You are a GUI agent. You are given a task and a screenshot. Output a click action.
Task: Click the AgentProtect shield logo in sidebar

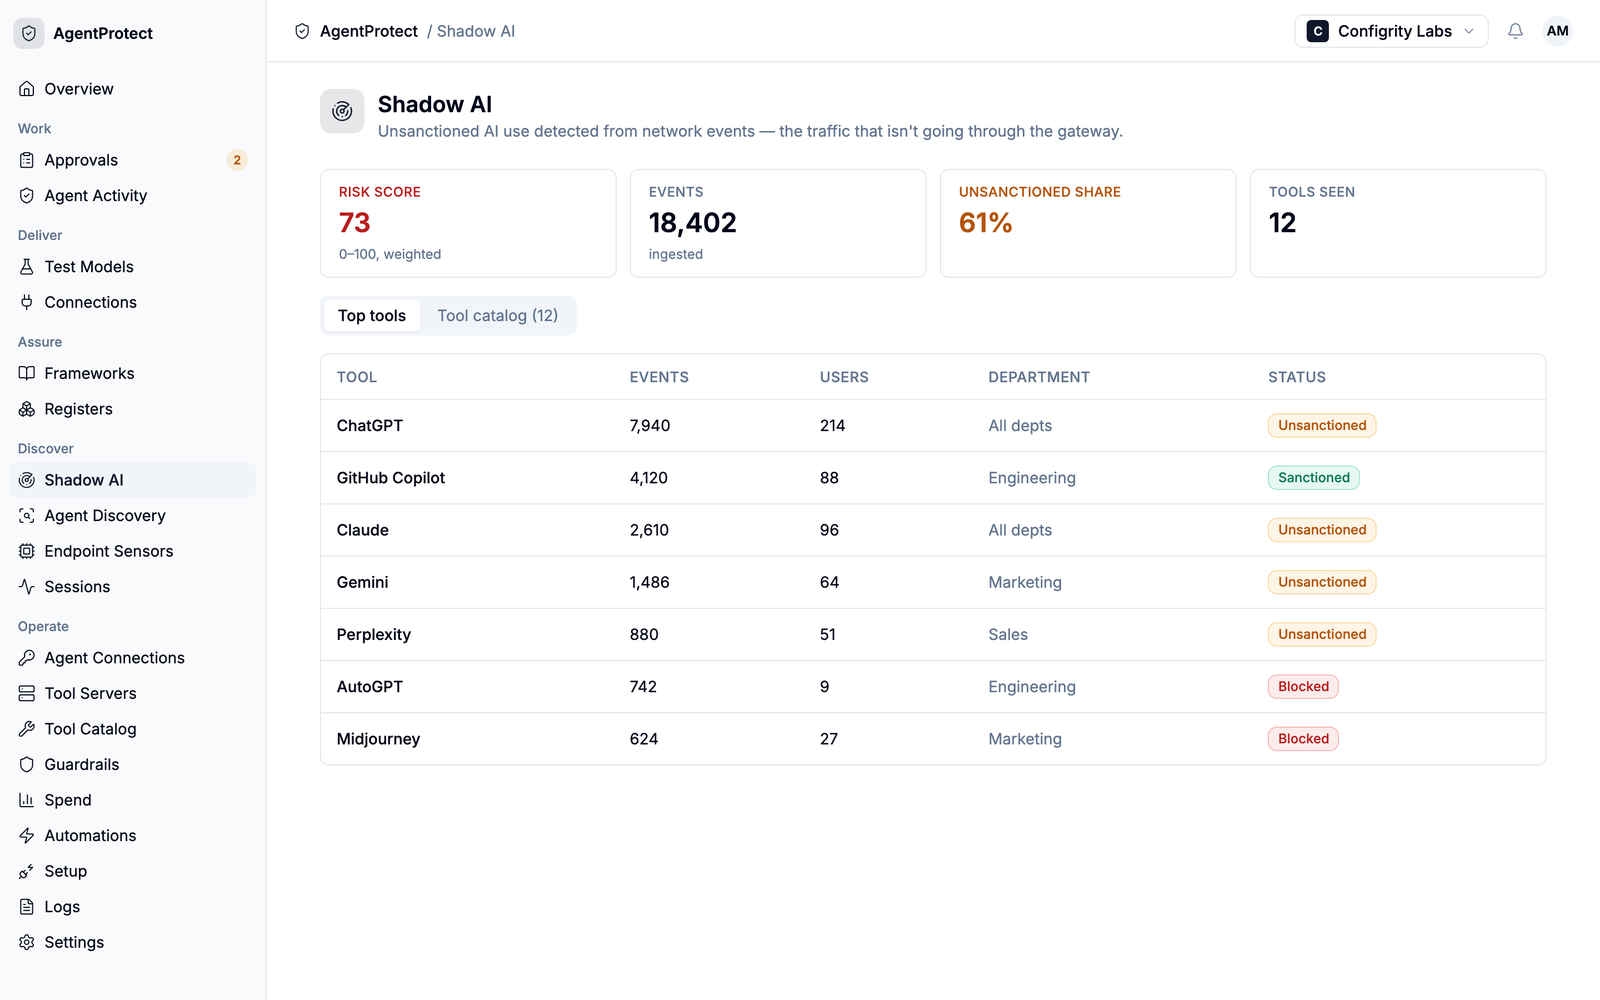(x=29, y=33)
